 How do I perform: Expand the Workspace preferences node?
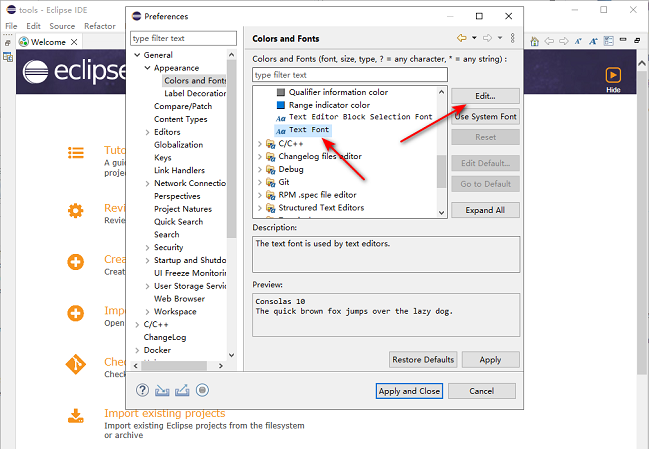click(147, 312)
